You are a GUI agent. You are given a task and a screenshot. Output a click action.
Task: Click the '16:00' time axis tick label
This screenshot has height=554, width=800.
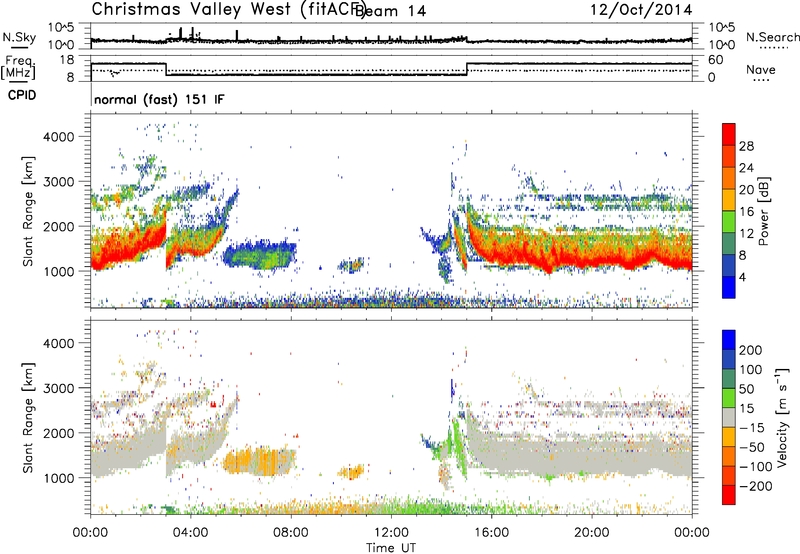[x=491, y=533]
